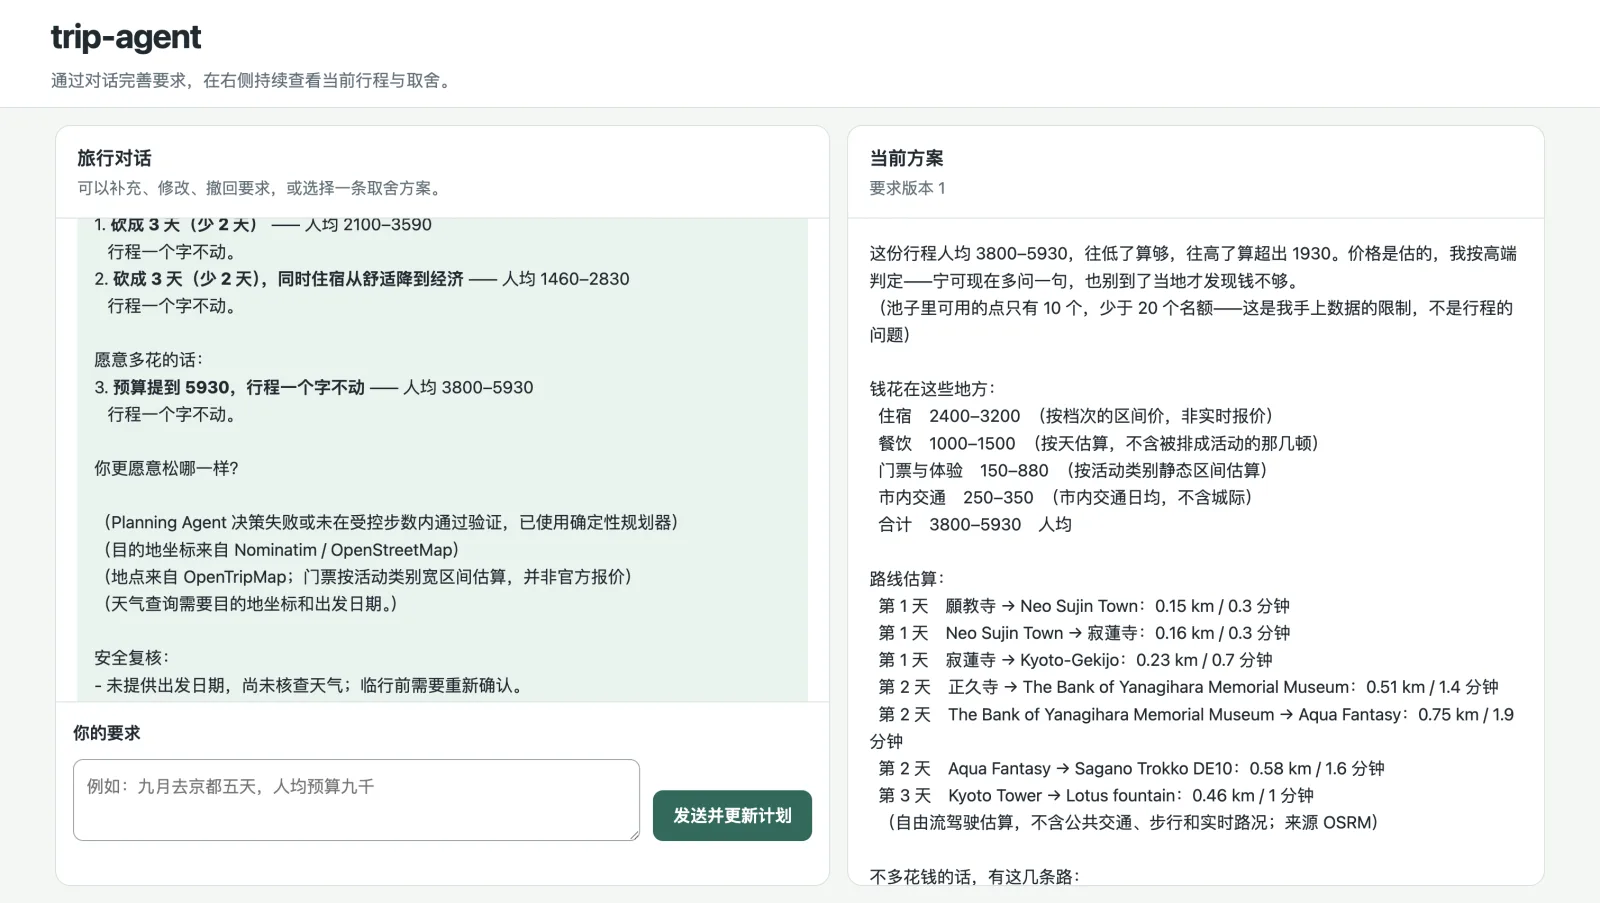The image size is (1600, 903).
Task: Click the 寂蓮寺 → Kyoto-Gekijo route
Action: 1075,660
